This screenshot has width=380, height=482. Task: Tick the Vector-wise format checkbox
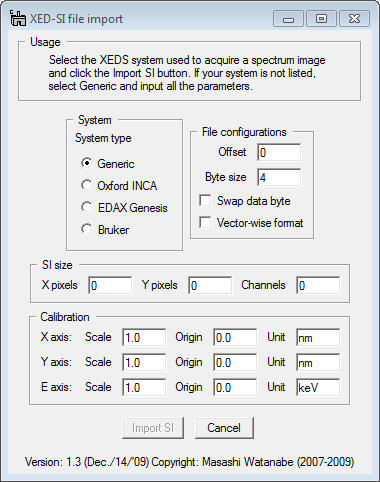205,222
